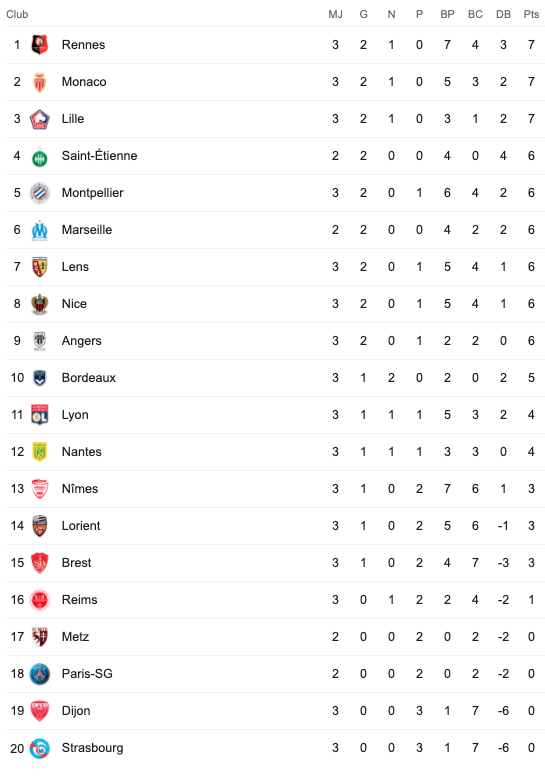Click the Pts column header
Viewport: 545px width, 777px height.
pyautogui.click(x=531, y=14)
